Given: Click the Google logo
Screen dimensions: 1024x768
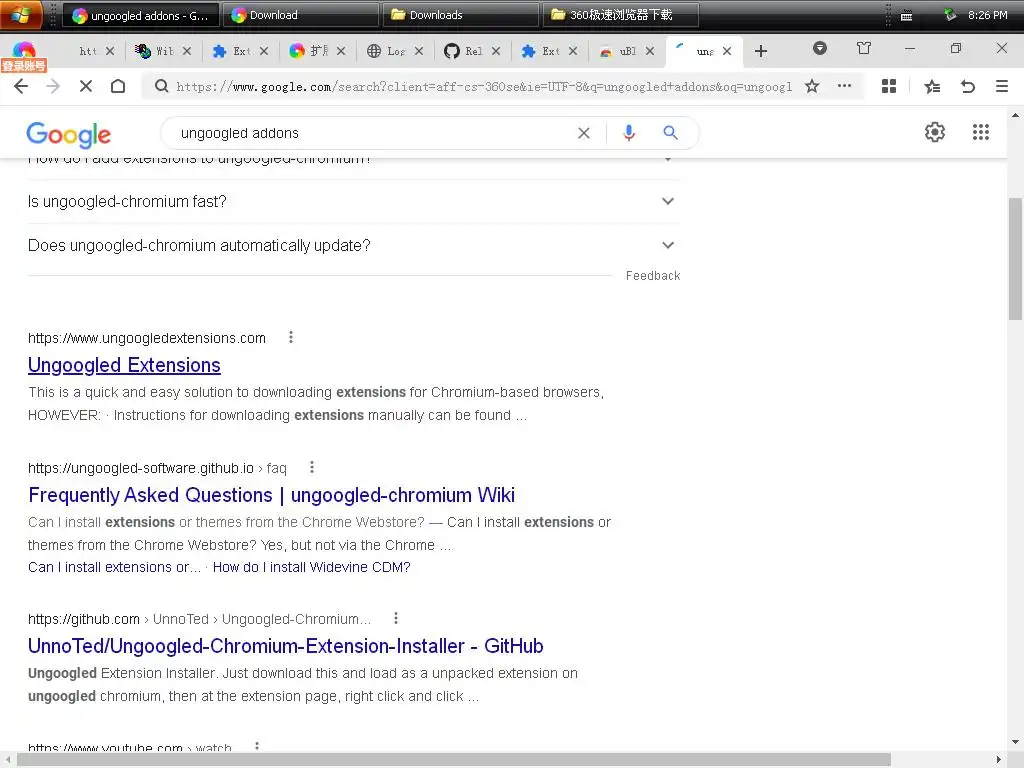Looking at the screenshot, I should [x=69, y=135].
